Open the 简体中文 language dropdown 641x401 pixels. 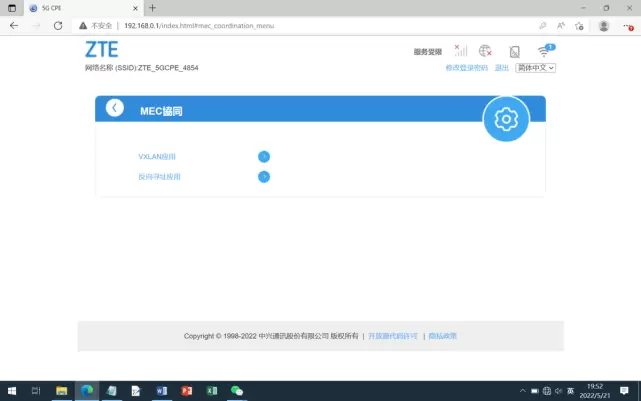pyautogui.click(x=535, y=68)
